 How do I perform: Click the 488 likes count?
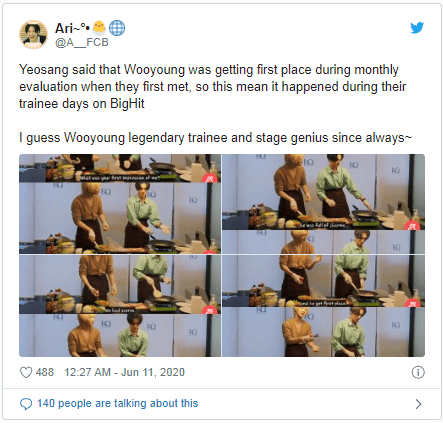tap(45, 372)
